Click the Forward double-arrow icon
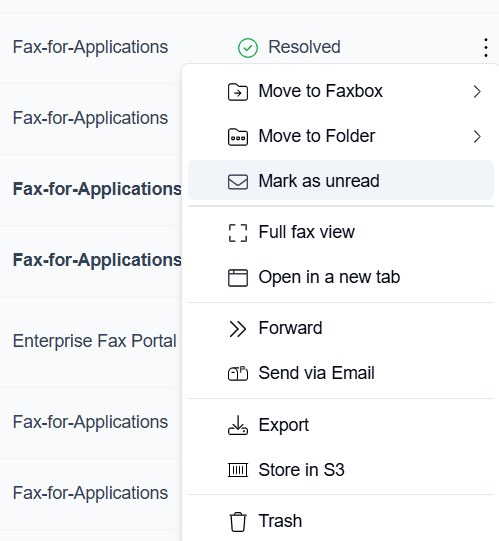 tap(238, 329)
